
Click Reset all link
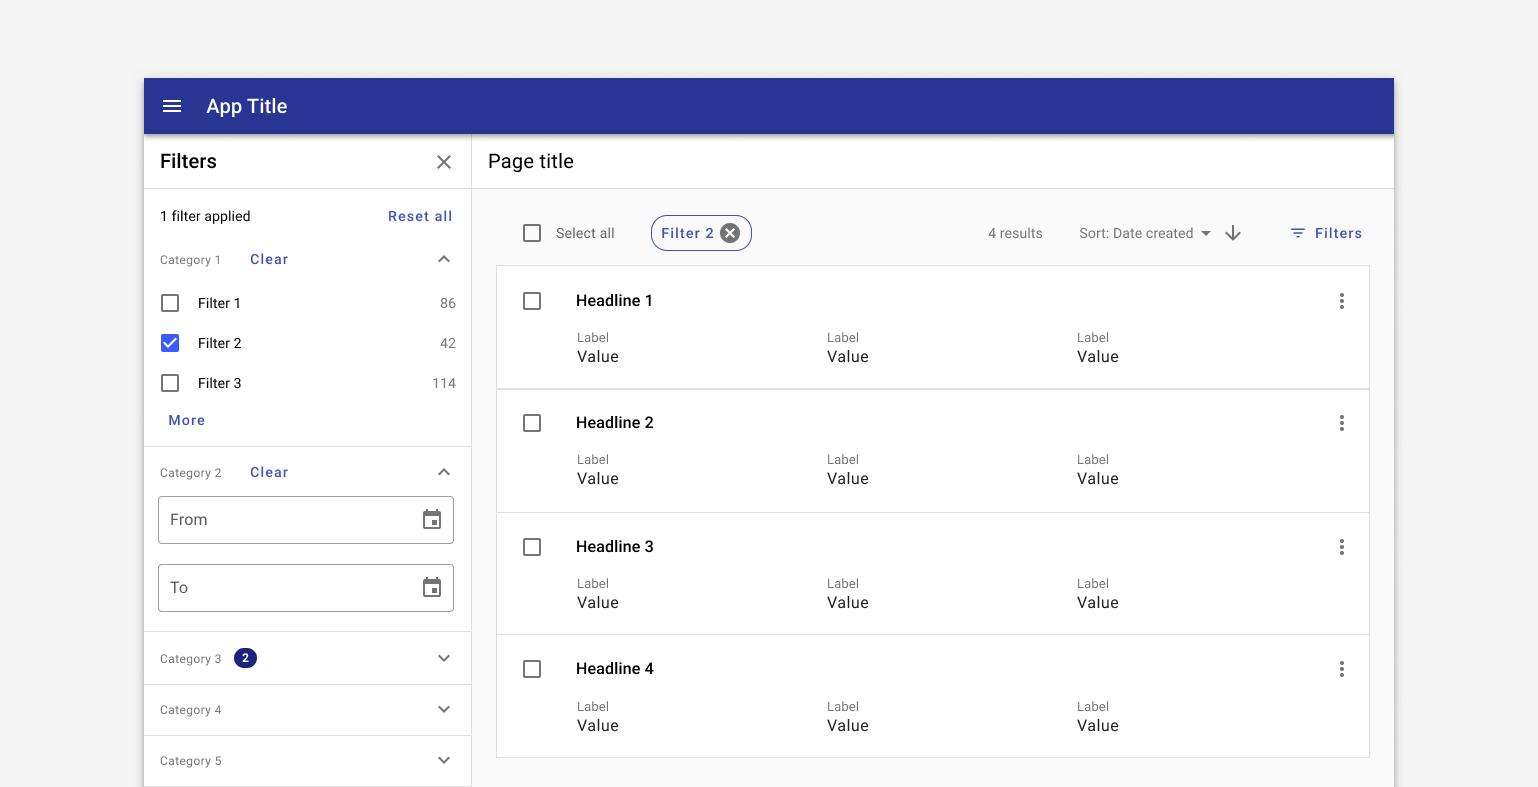(x=420, y=216)
